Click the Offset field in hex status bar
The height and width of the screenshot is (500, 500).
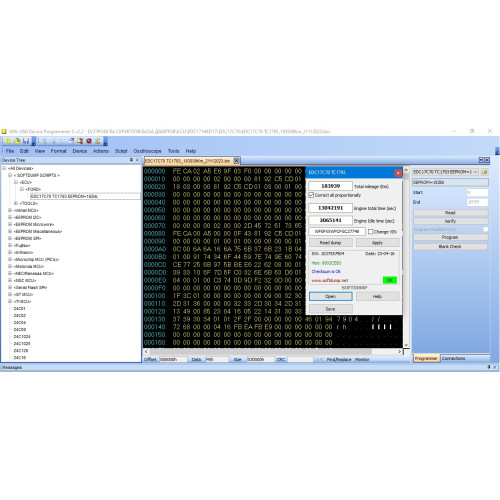(x=173, y=360)
